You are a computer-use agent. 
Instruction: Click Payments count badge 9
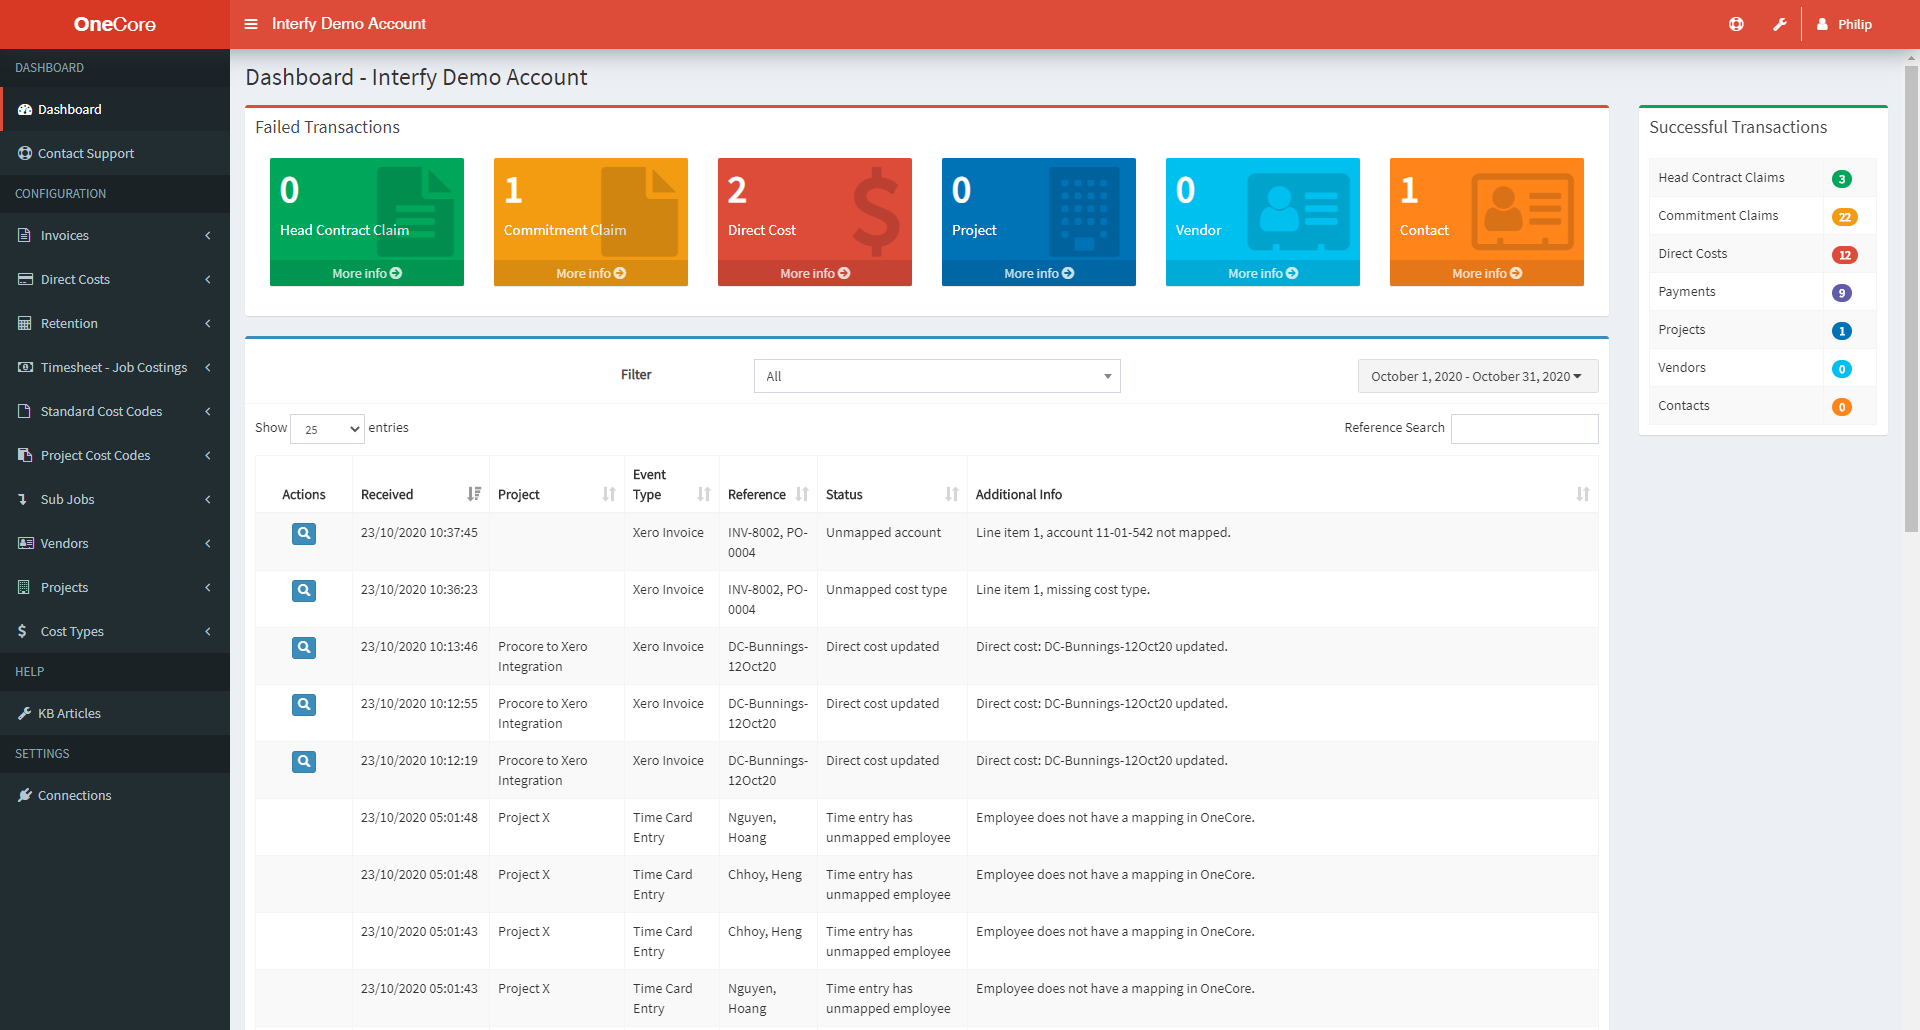pyautogui.click(x=1841, y=293)
